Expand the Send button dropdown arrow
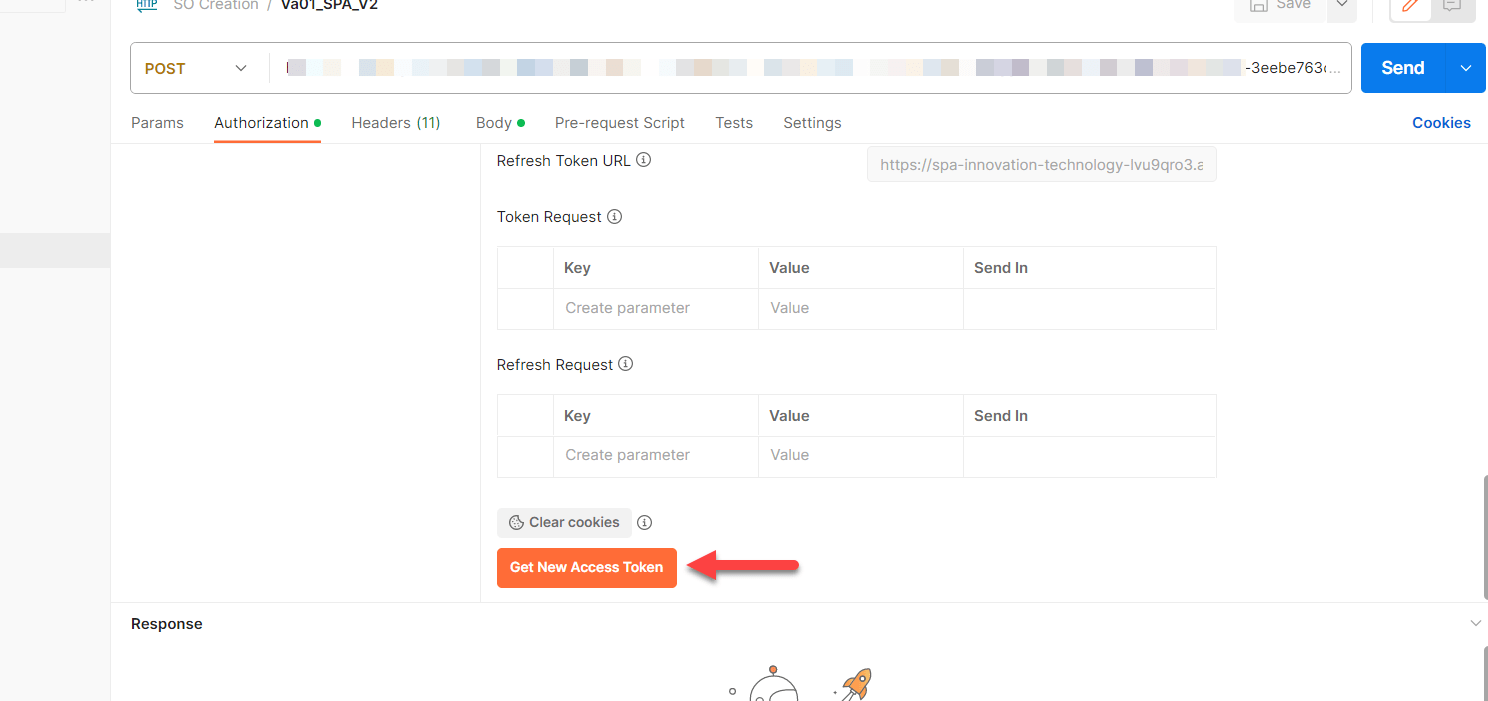This screenshot has height=701, width=1488. [1465, 68]
